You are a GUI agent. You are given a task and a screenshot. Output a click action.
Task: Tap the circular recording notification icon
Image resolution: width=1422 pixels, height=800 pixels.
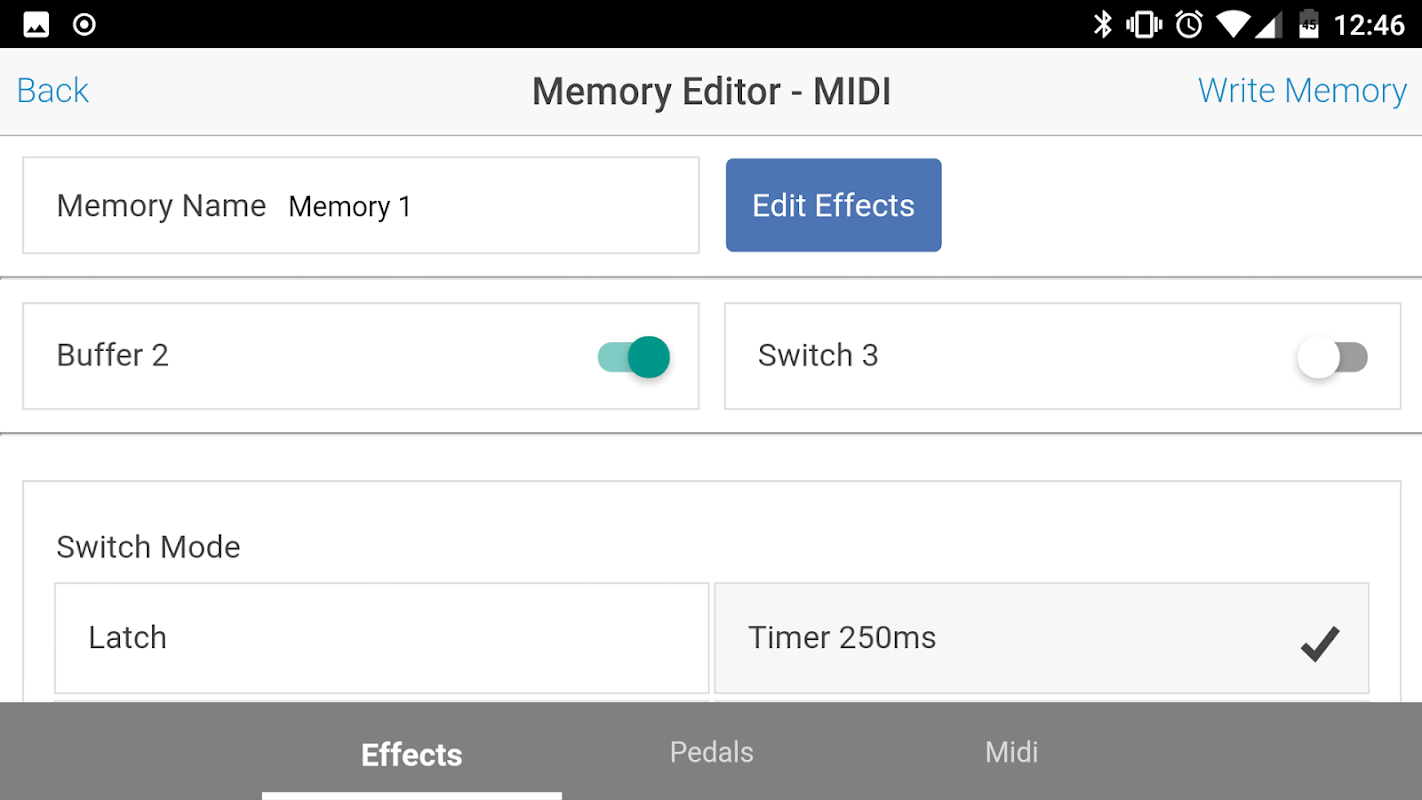point(85,24)
